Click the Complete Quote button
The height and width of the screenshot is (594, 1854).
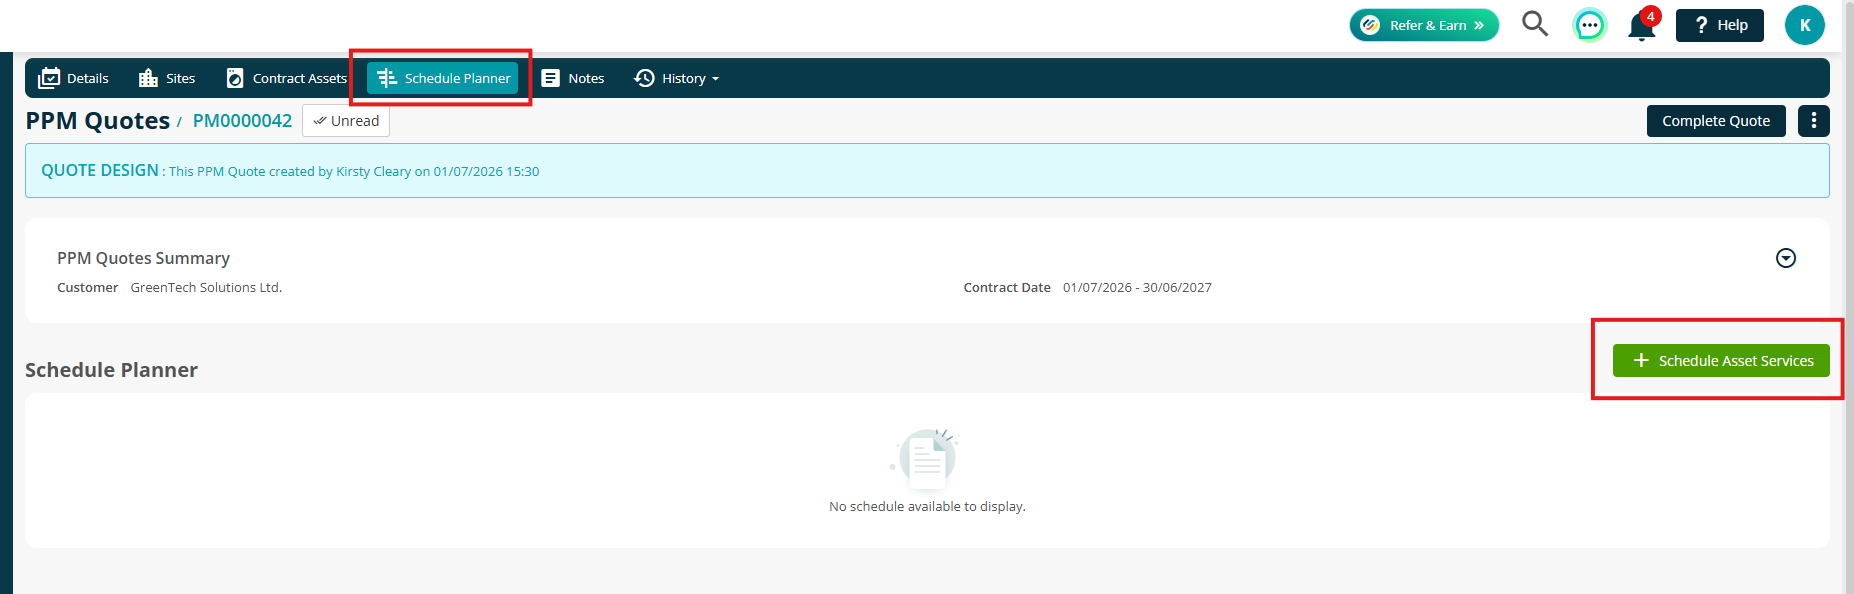(1716, 121)
